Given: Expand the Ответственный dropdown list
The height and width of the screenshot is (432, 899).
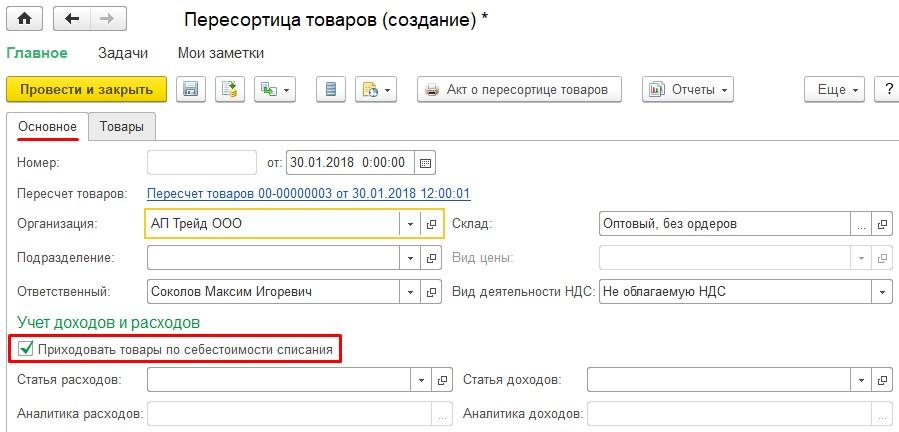Looking at the screenshot, I should coord(410,291).
